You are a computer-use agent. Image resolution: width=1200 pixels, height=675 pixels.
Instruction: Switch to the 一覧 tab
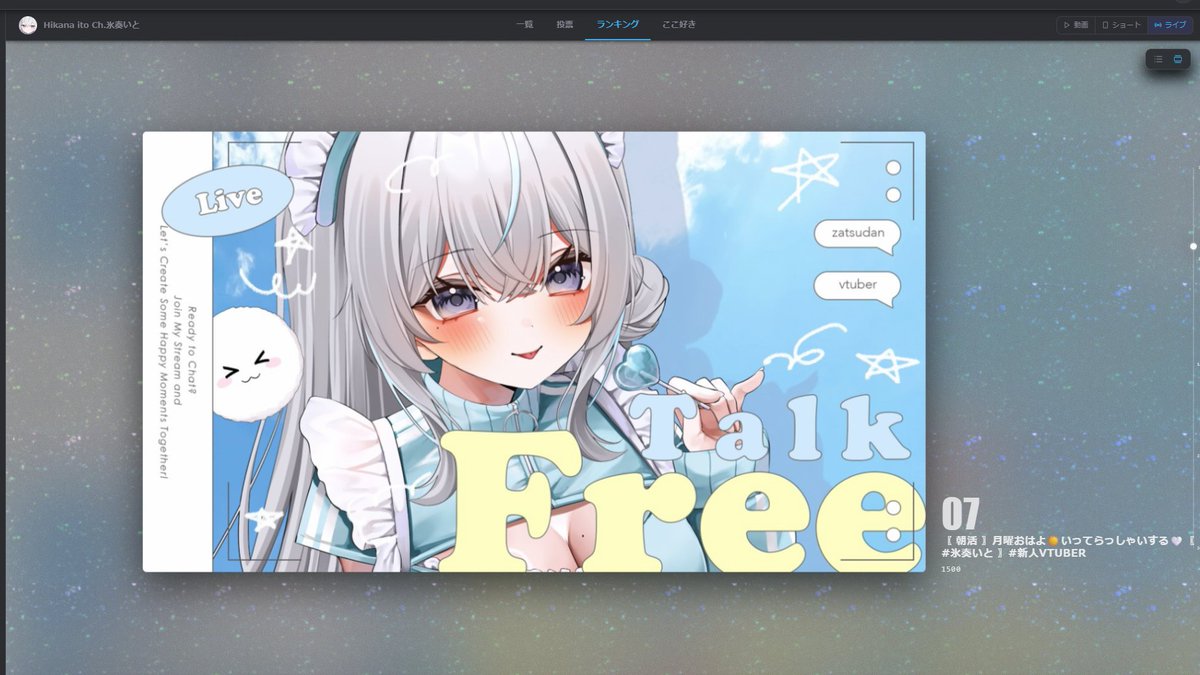pos(525,24)
